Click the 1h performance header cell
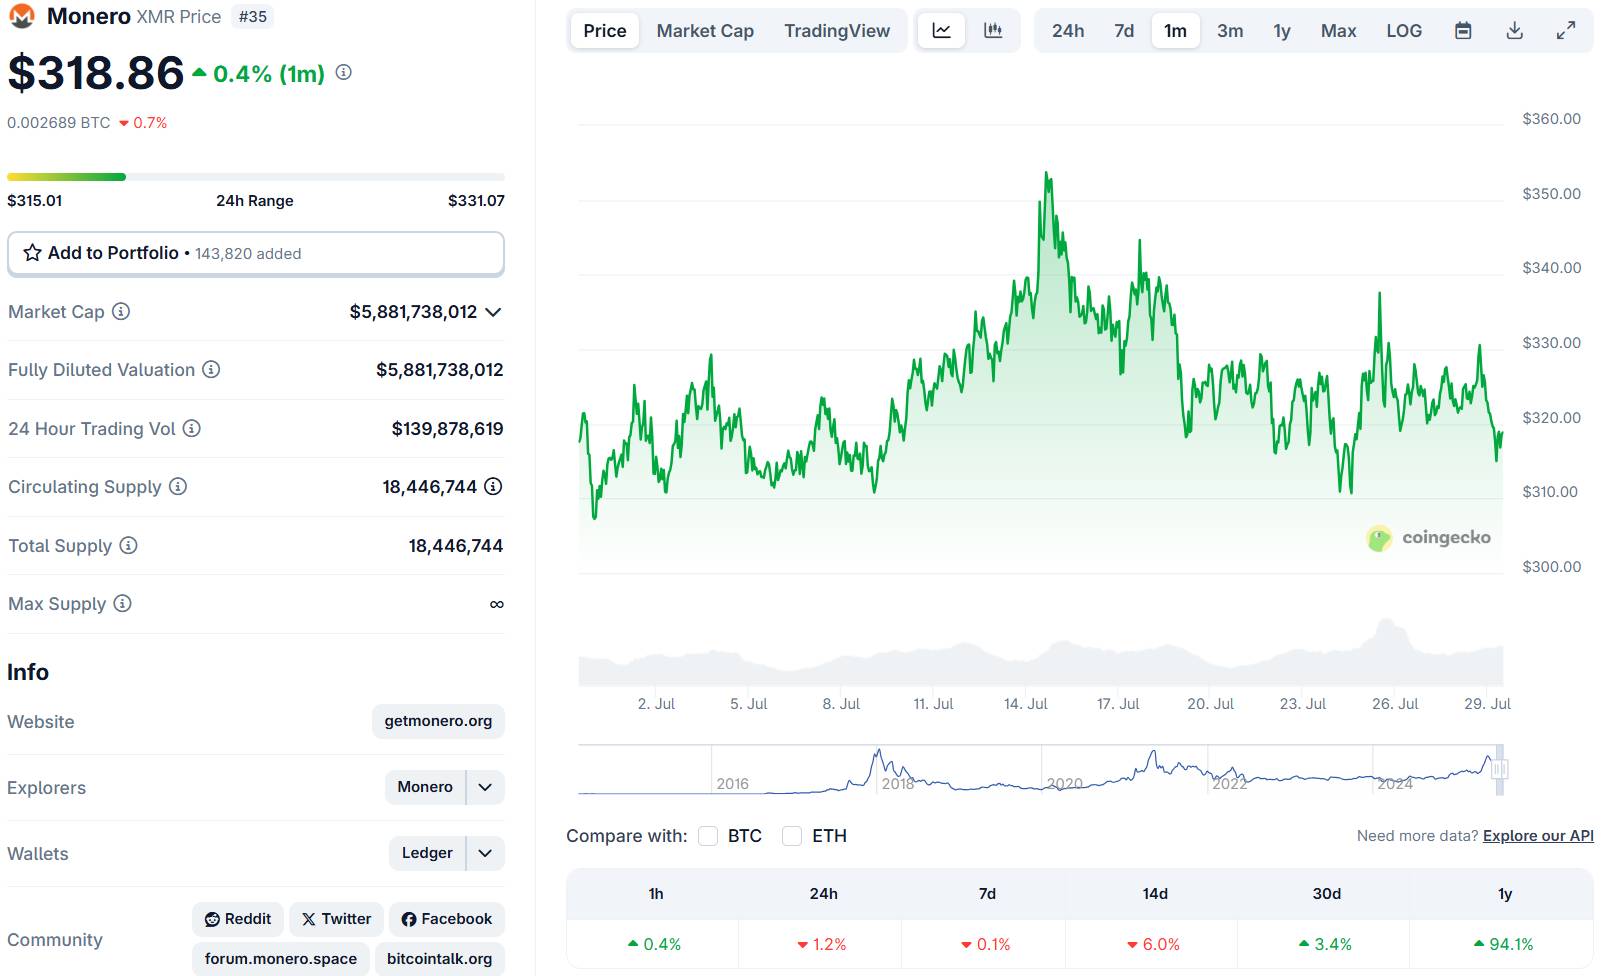 (656, 894)
